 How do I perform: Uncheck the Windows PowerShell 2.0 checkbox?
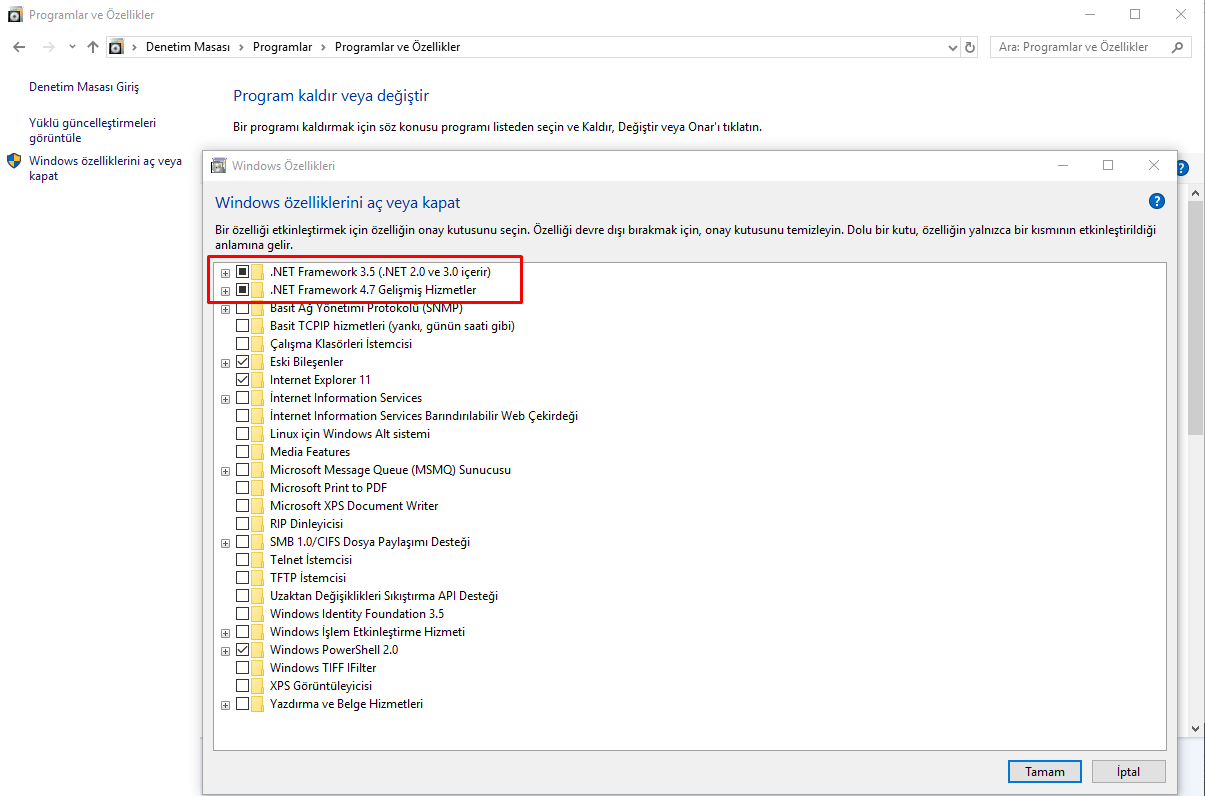coord(242,650)
